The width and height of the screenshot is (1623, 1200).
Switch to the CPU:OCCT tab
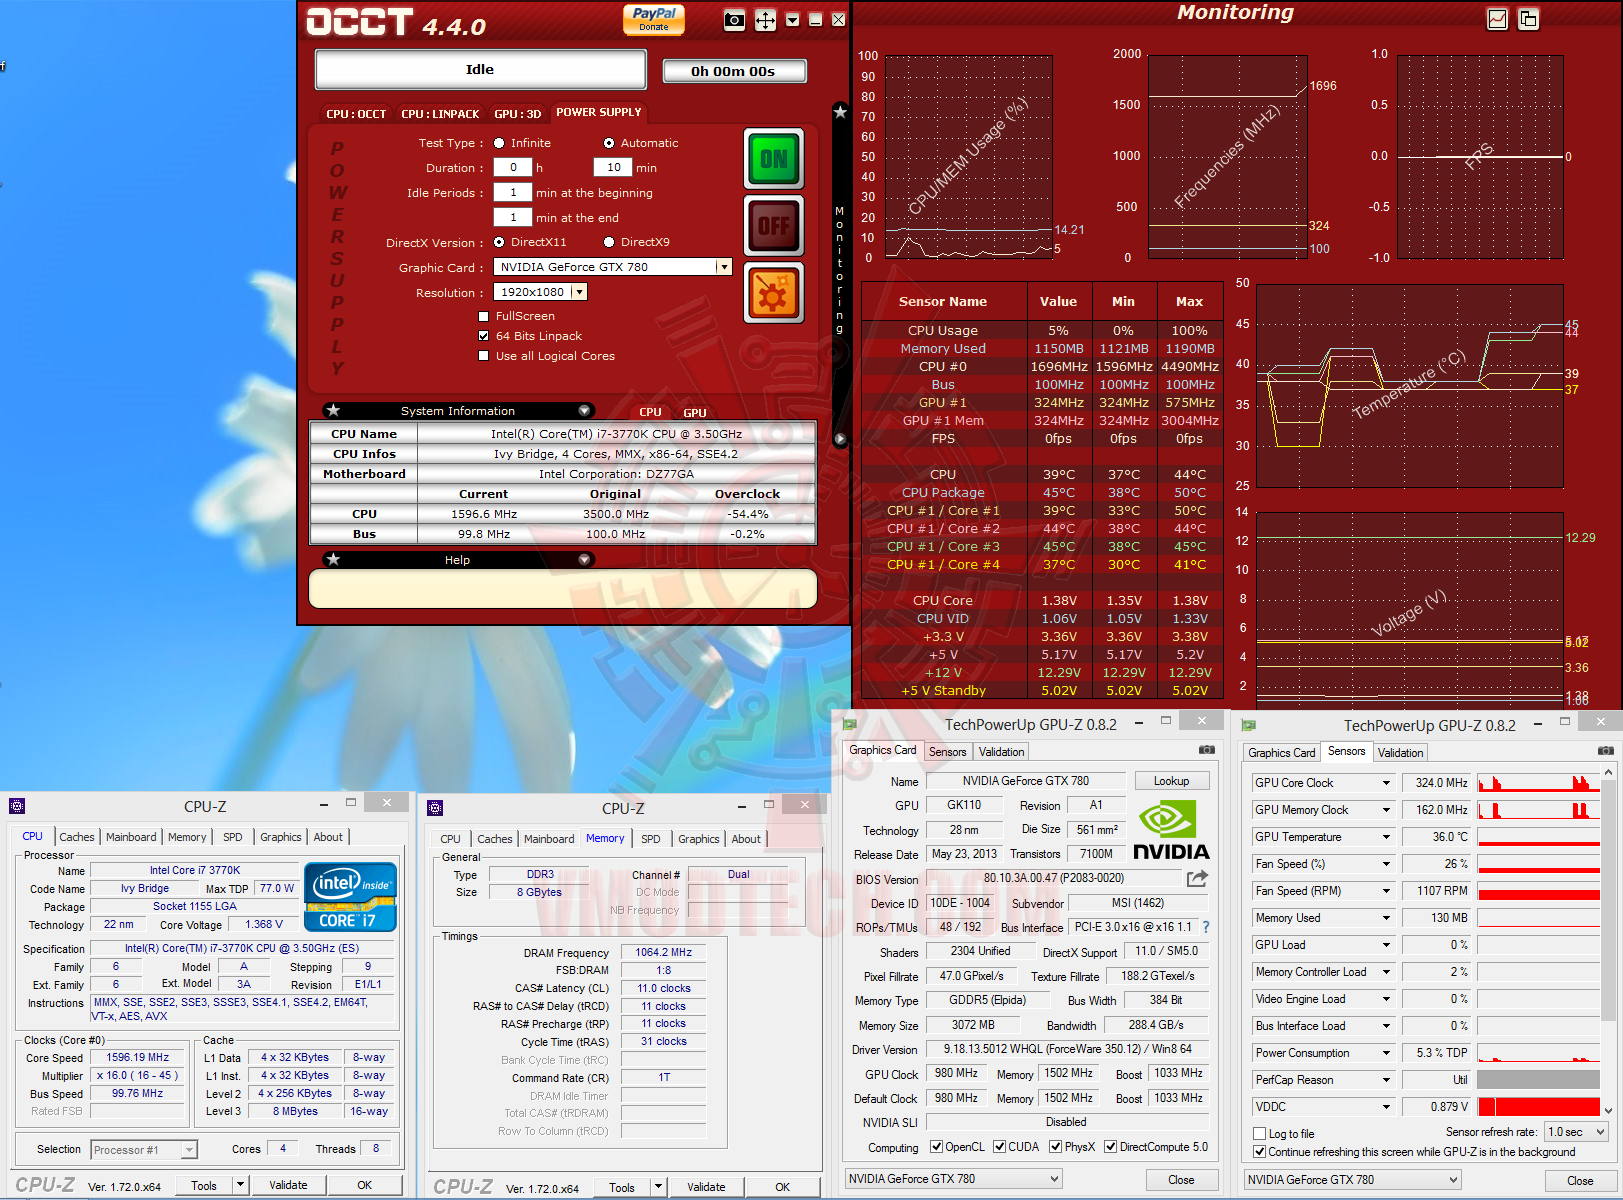click(x=356, y=114)
